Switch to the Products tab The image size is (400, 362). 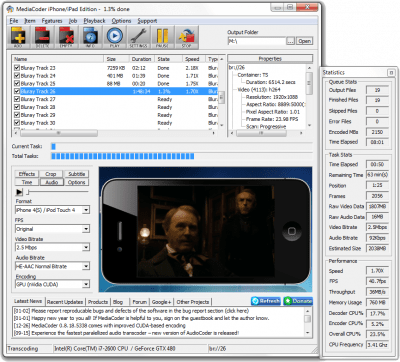point(98,302)
